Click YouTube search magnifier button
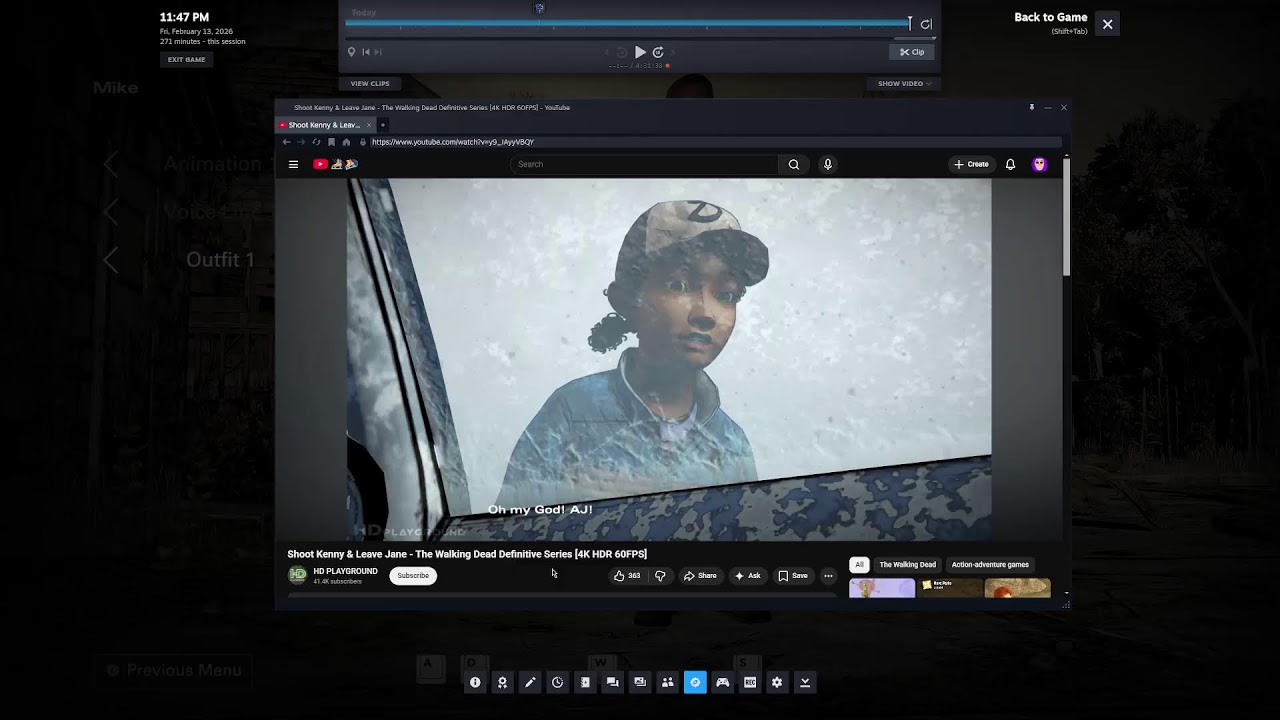The width and height of the screenshot is (1280, 720). (794, 164)
